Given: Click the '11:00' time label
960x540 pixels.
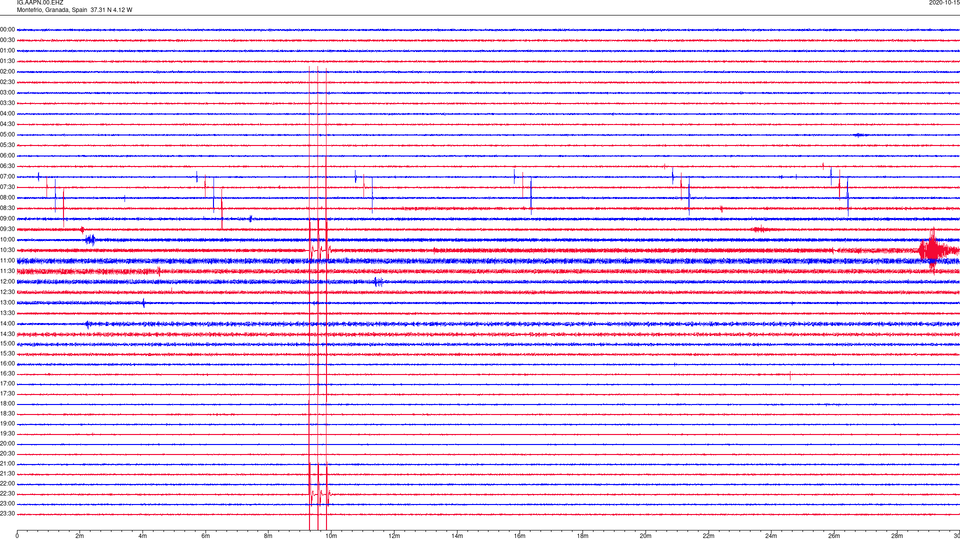Looking at the screenshot, I should (7, 261).
